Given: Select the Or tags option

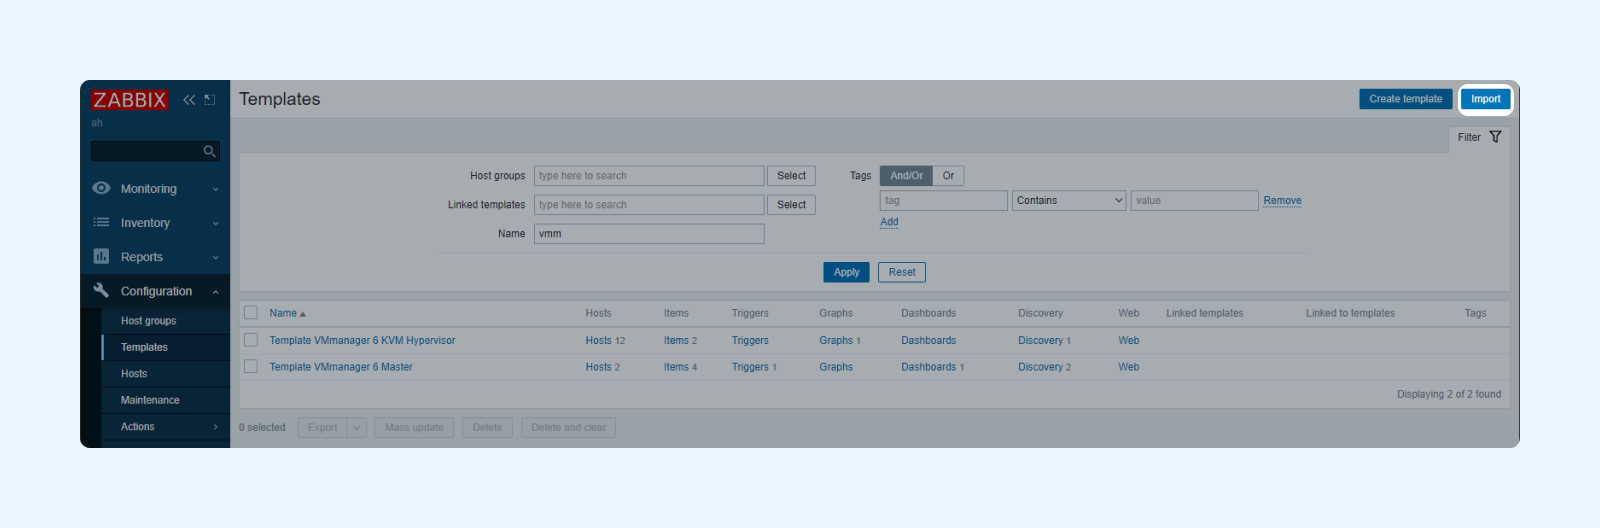Looking at the screenshot, I should pos(948,176).
